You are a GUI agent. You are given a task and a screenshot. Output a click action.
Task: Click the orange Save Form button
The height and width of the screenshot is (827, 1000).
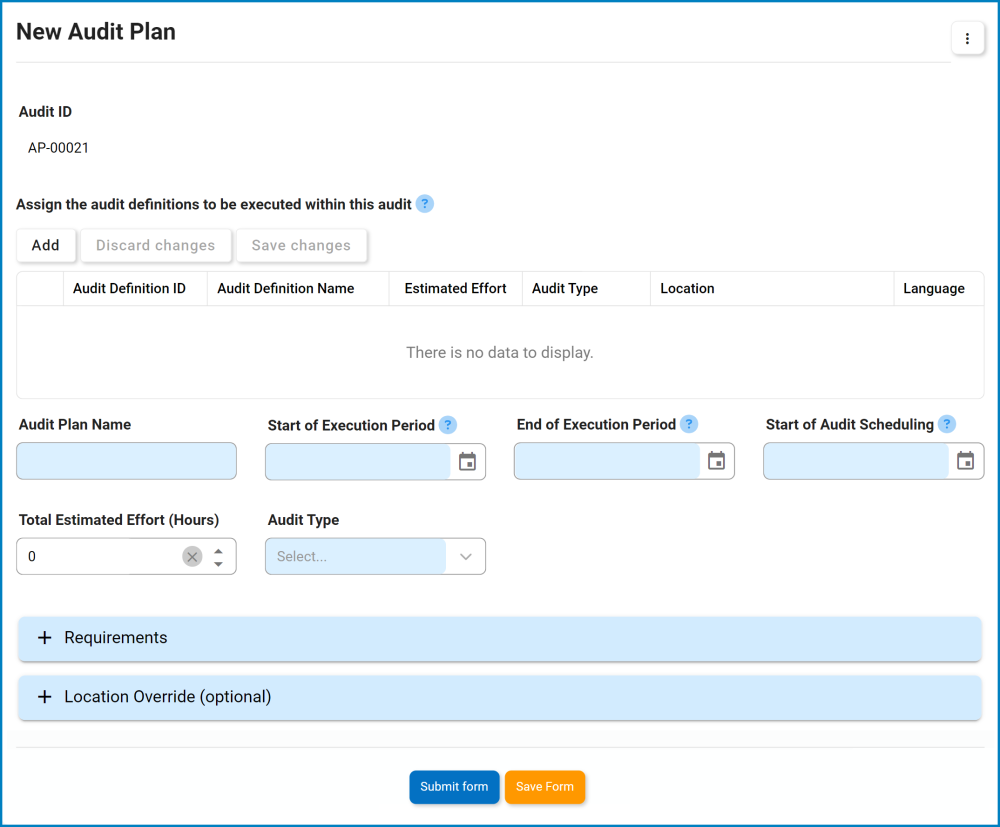[545, 787]
